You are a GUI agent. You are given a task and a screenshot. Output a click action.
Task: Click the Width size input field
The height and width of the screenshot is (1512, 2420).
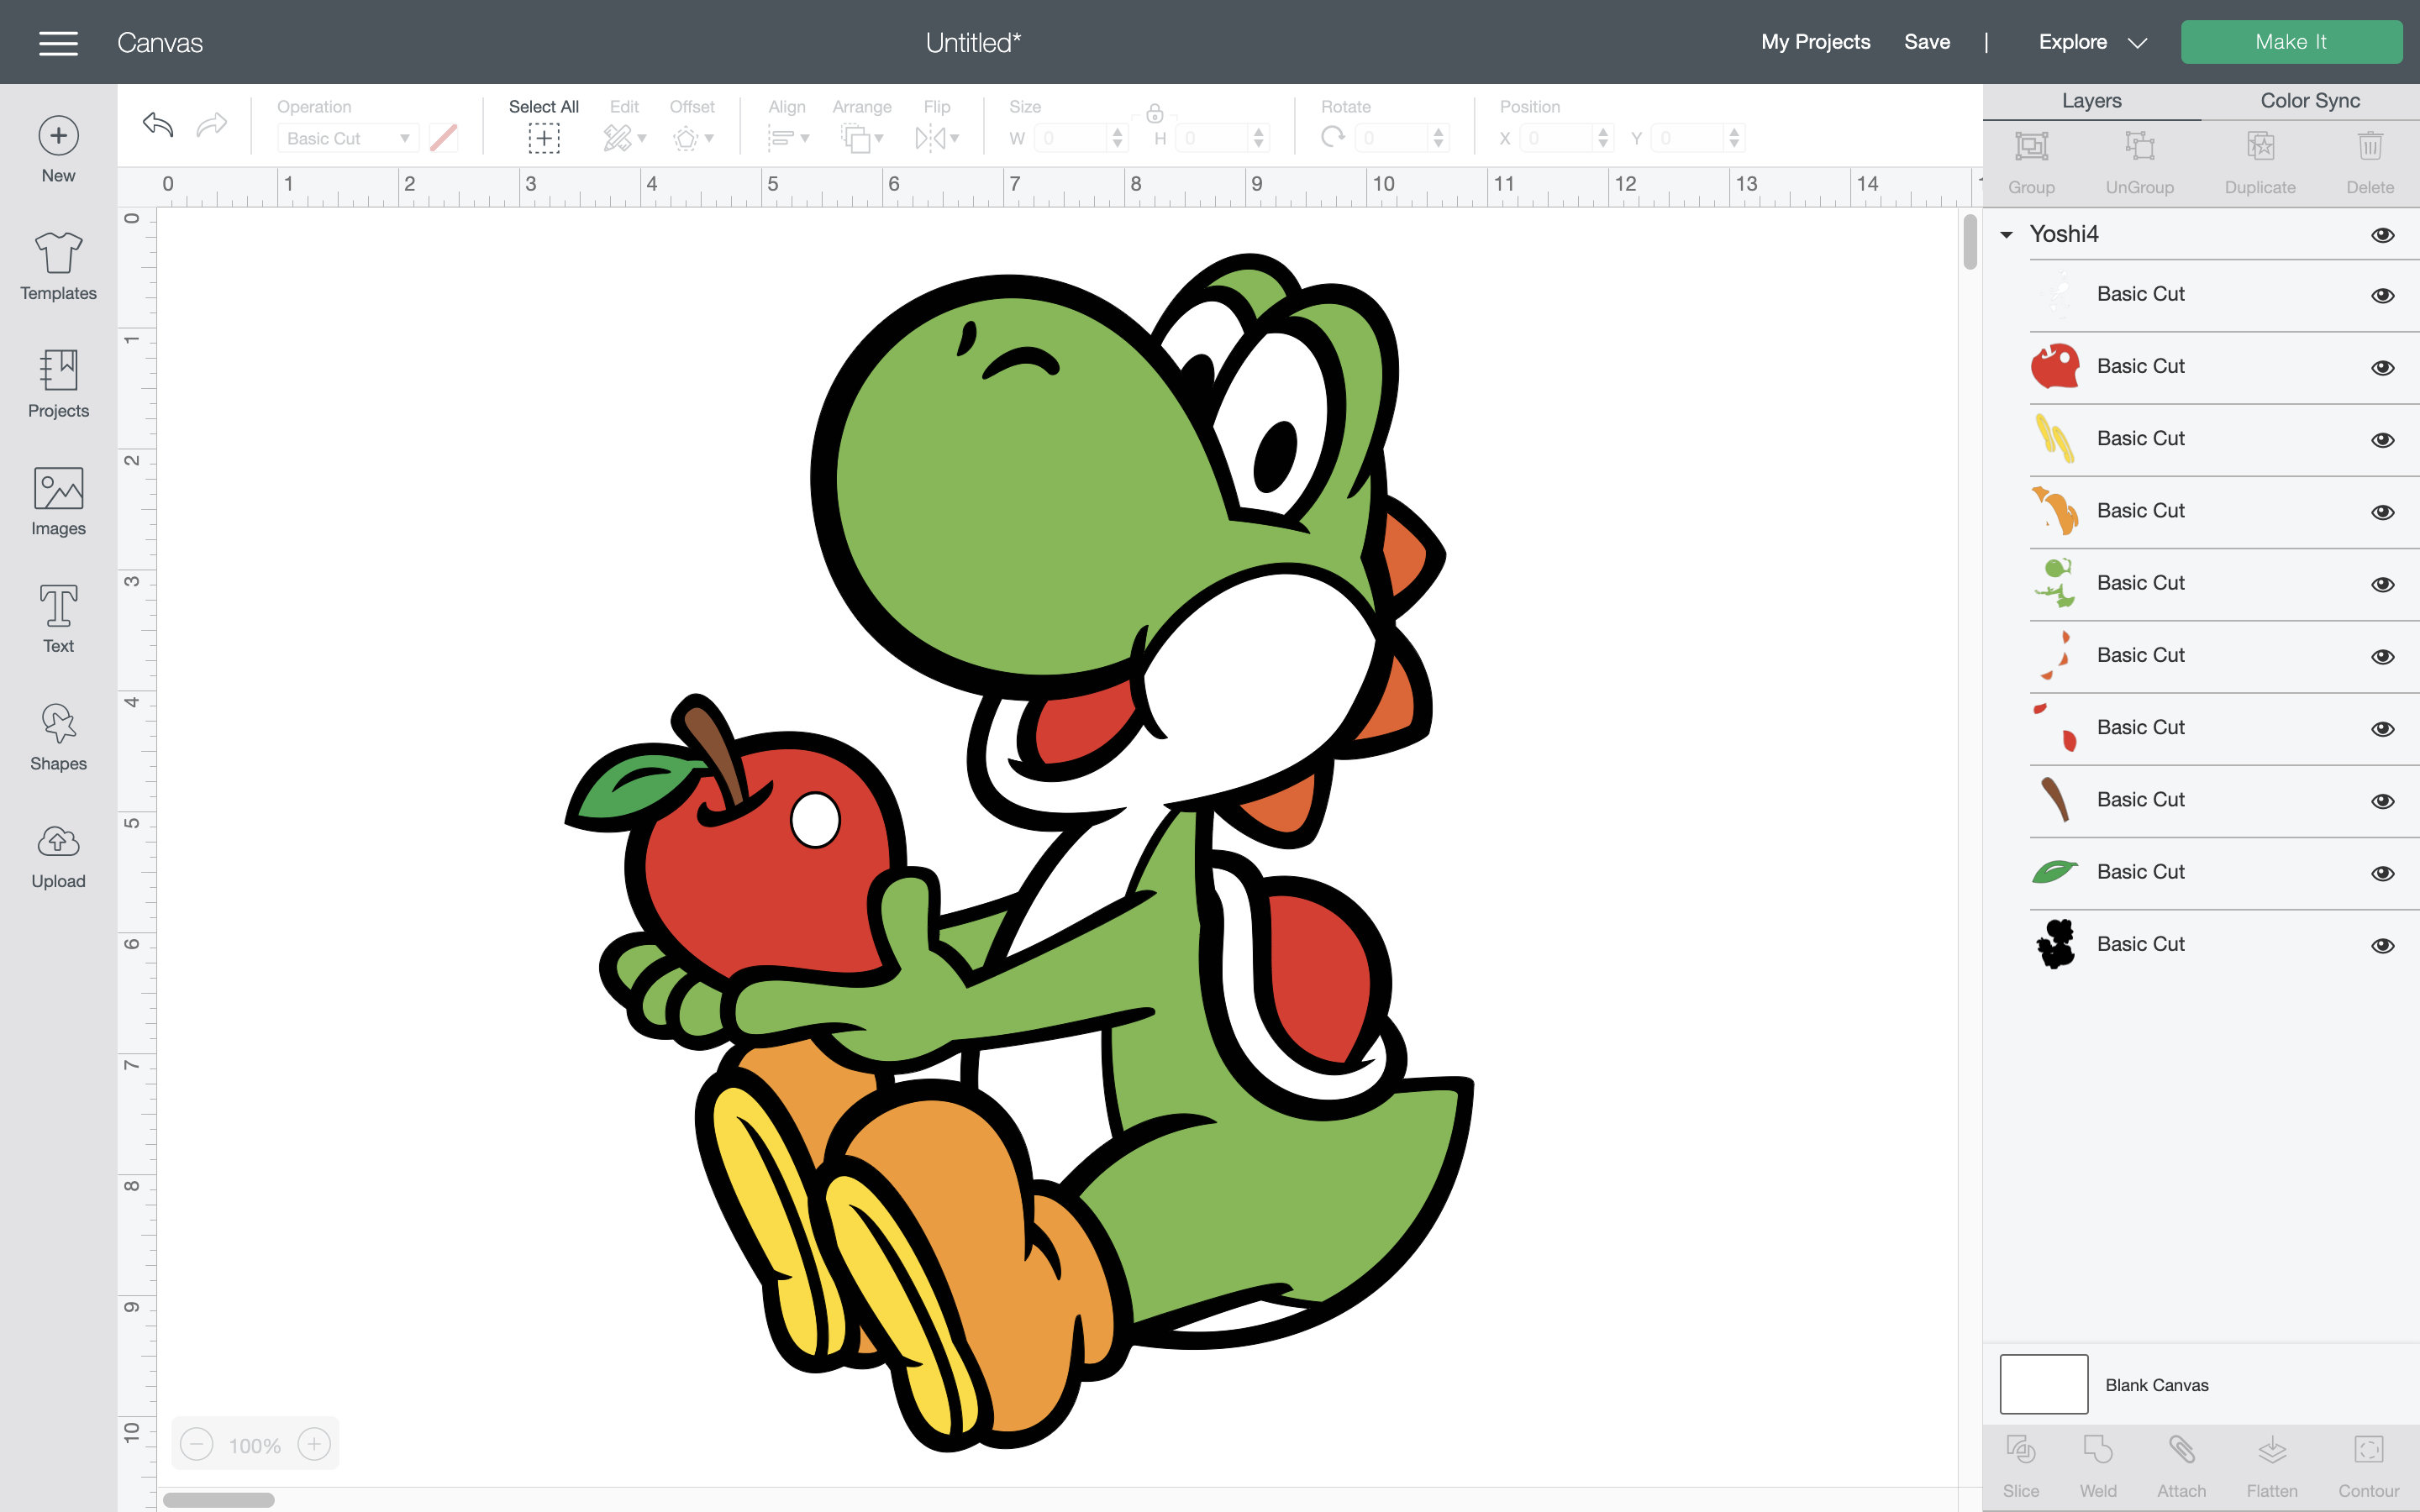(1073, 138)
